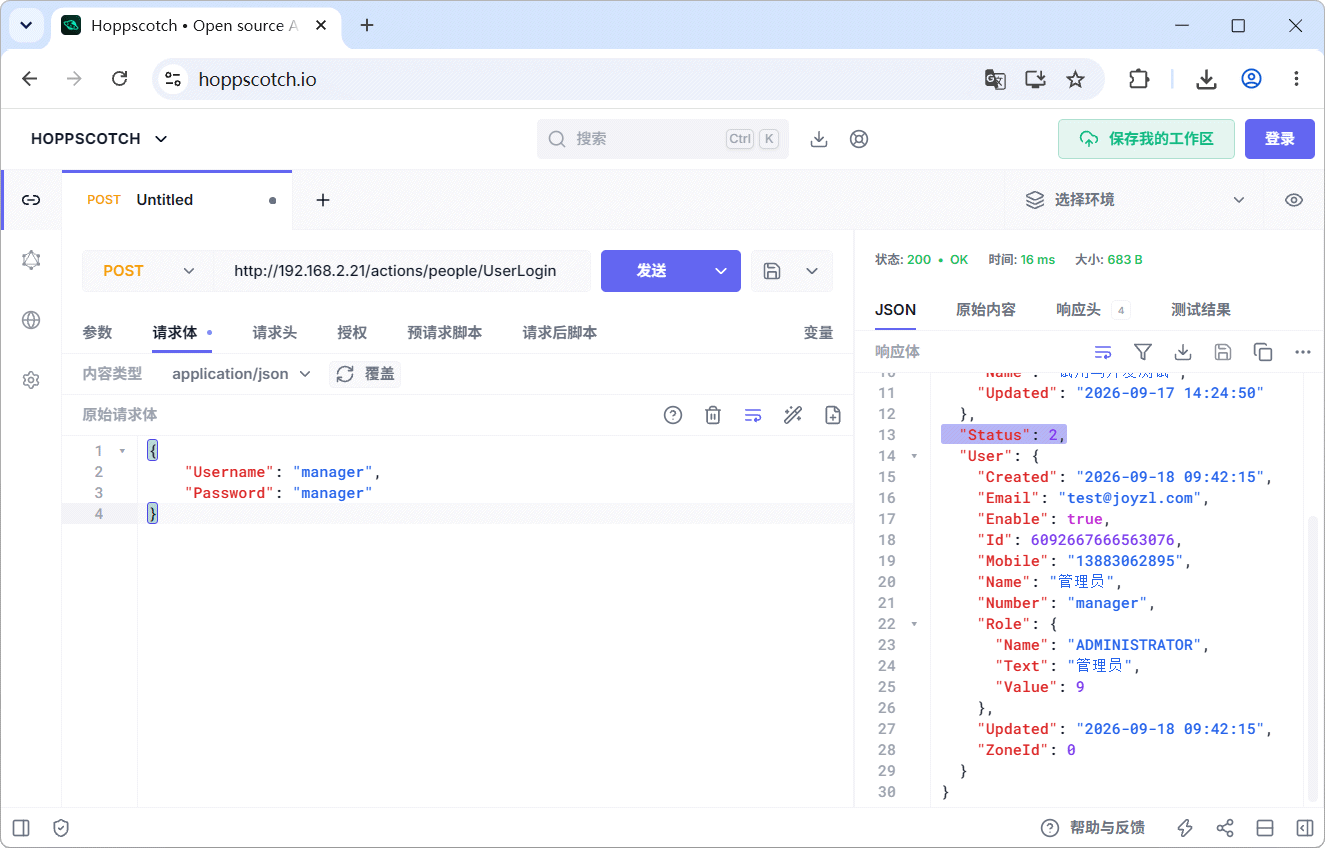Image resolution: width=1325 pixels, height=848 pixels.
Task: Bookmark this page with the star icon
Action: [x=1075, y=79]
